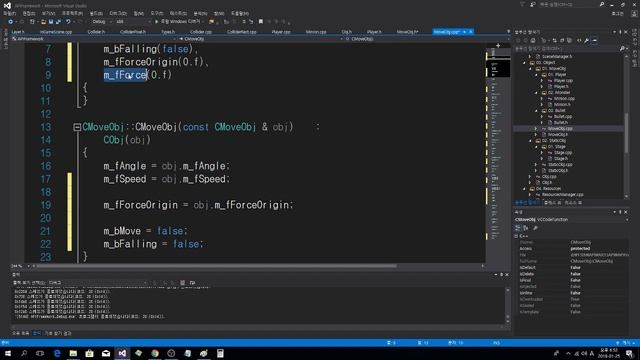Screen dimensions: 640x360
Task: Open File Explorer from the taskbar
Action: tap(73, 353)
